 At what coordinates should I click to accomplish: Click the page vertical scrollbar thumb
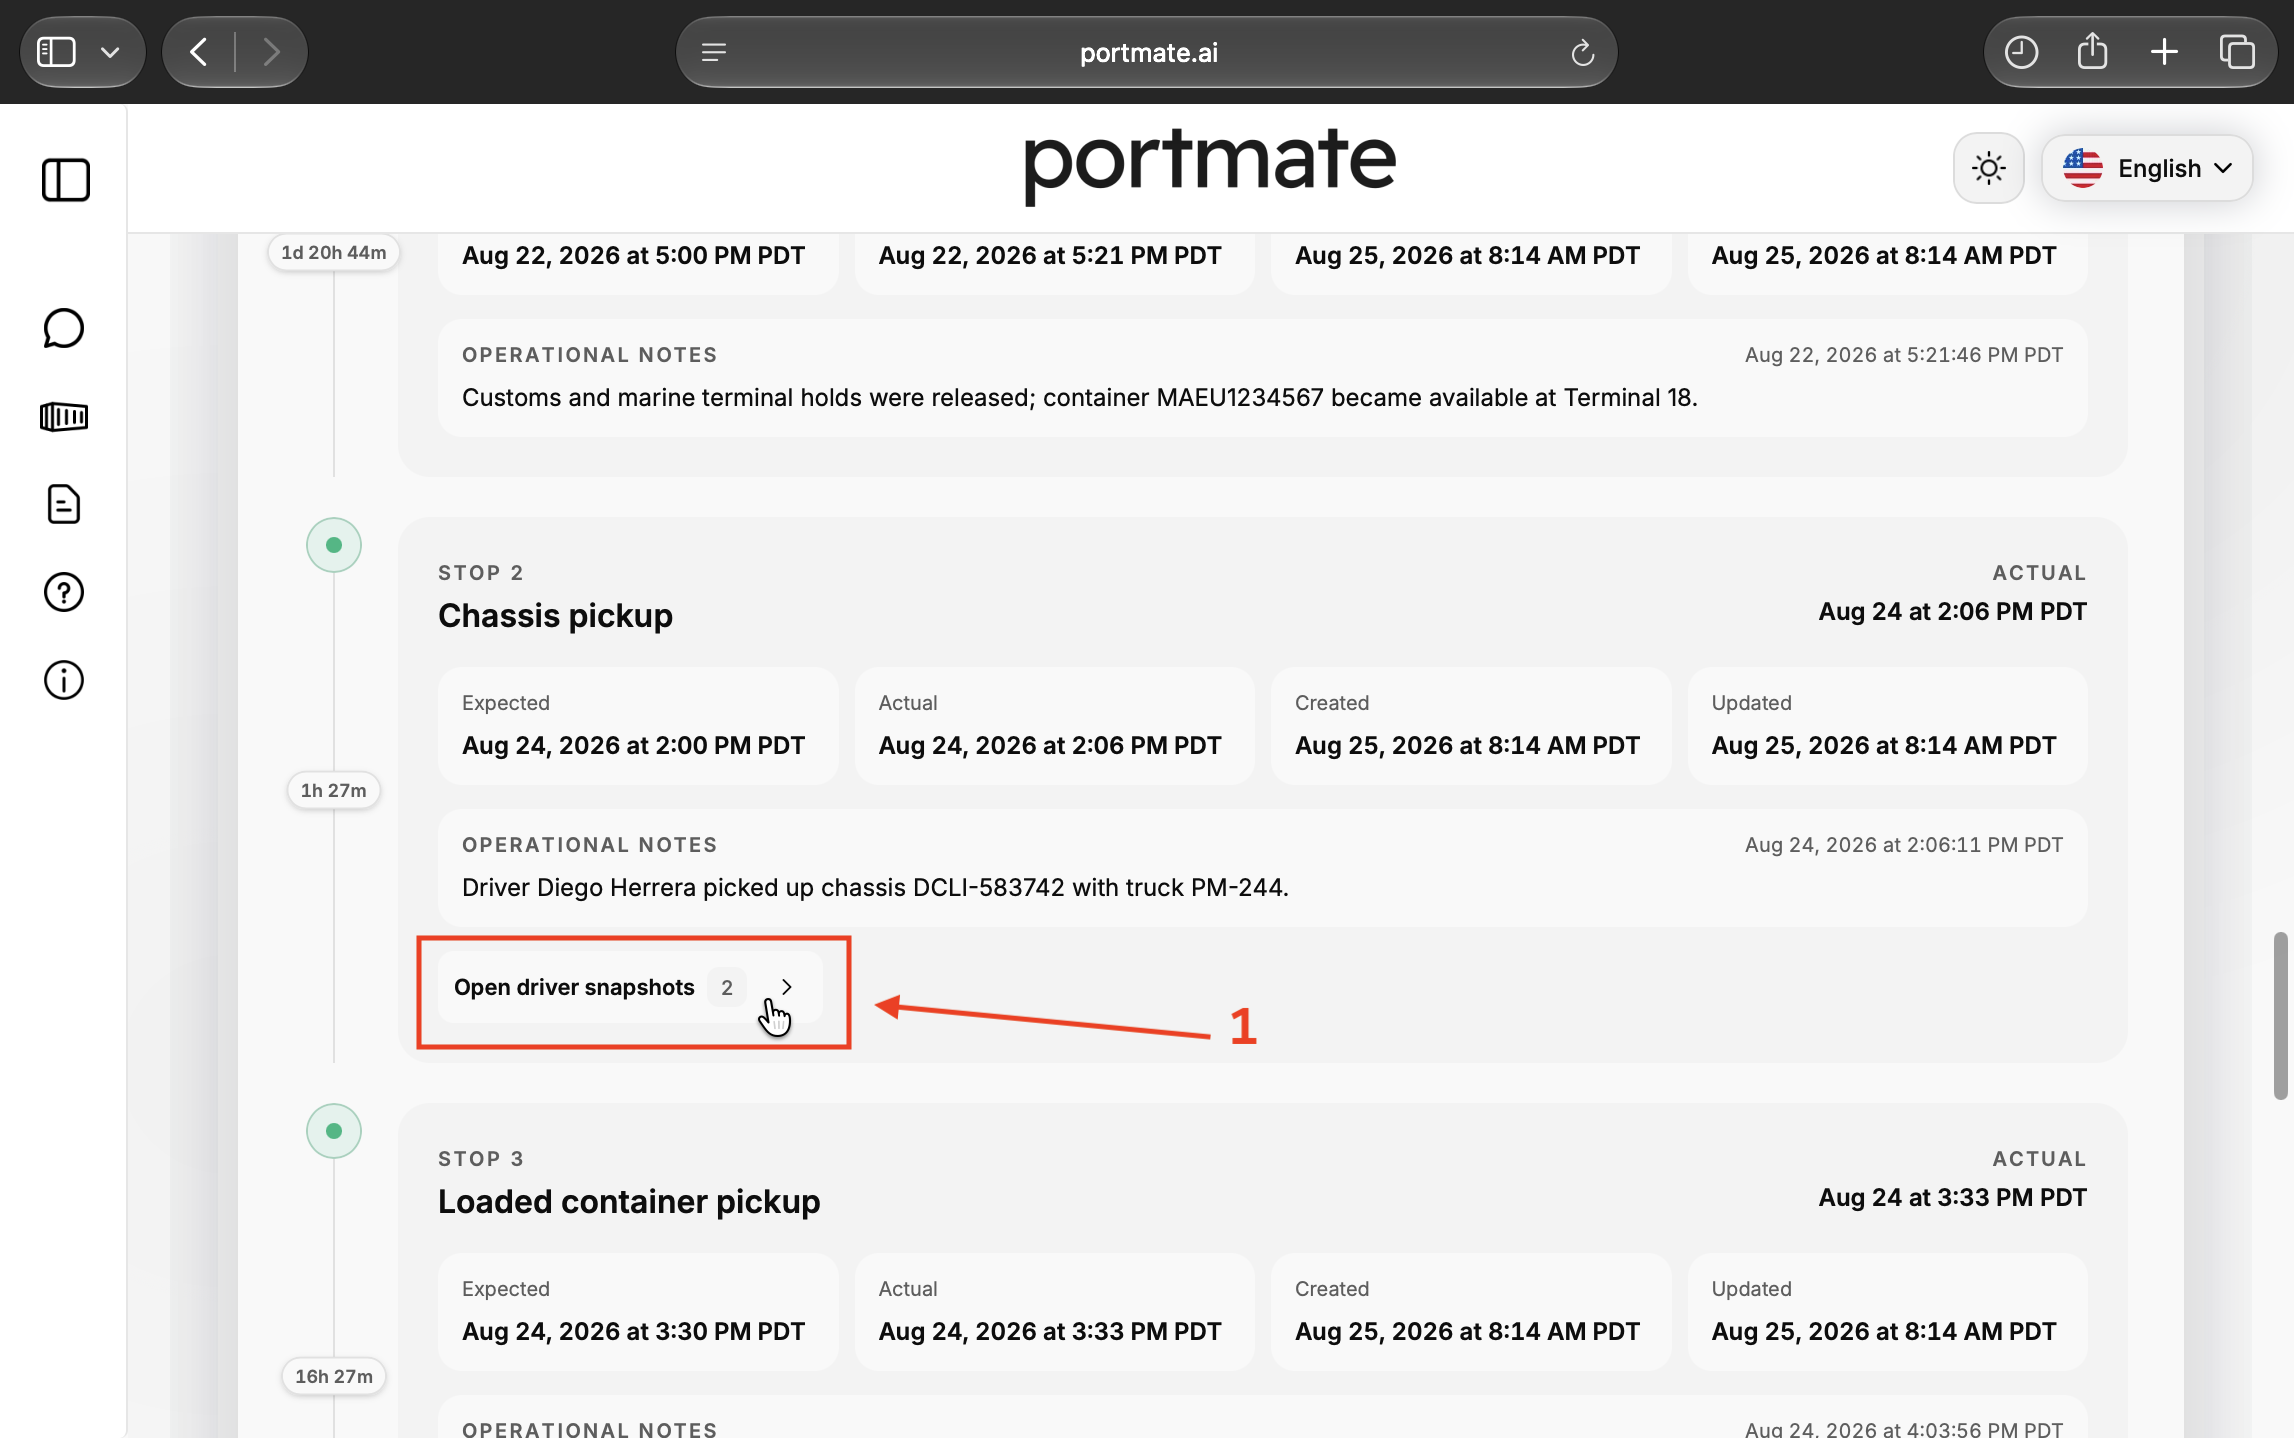(2280, 1015)
